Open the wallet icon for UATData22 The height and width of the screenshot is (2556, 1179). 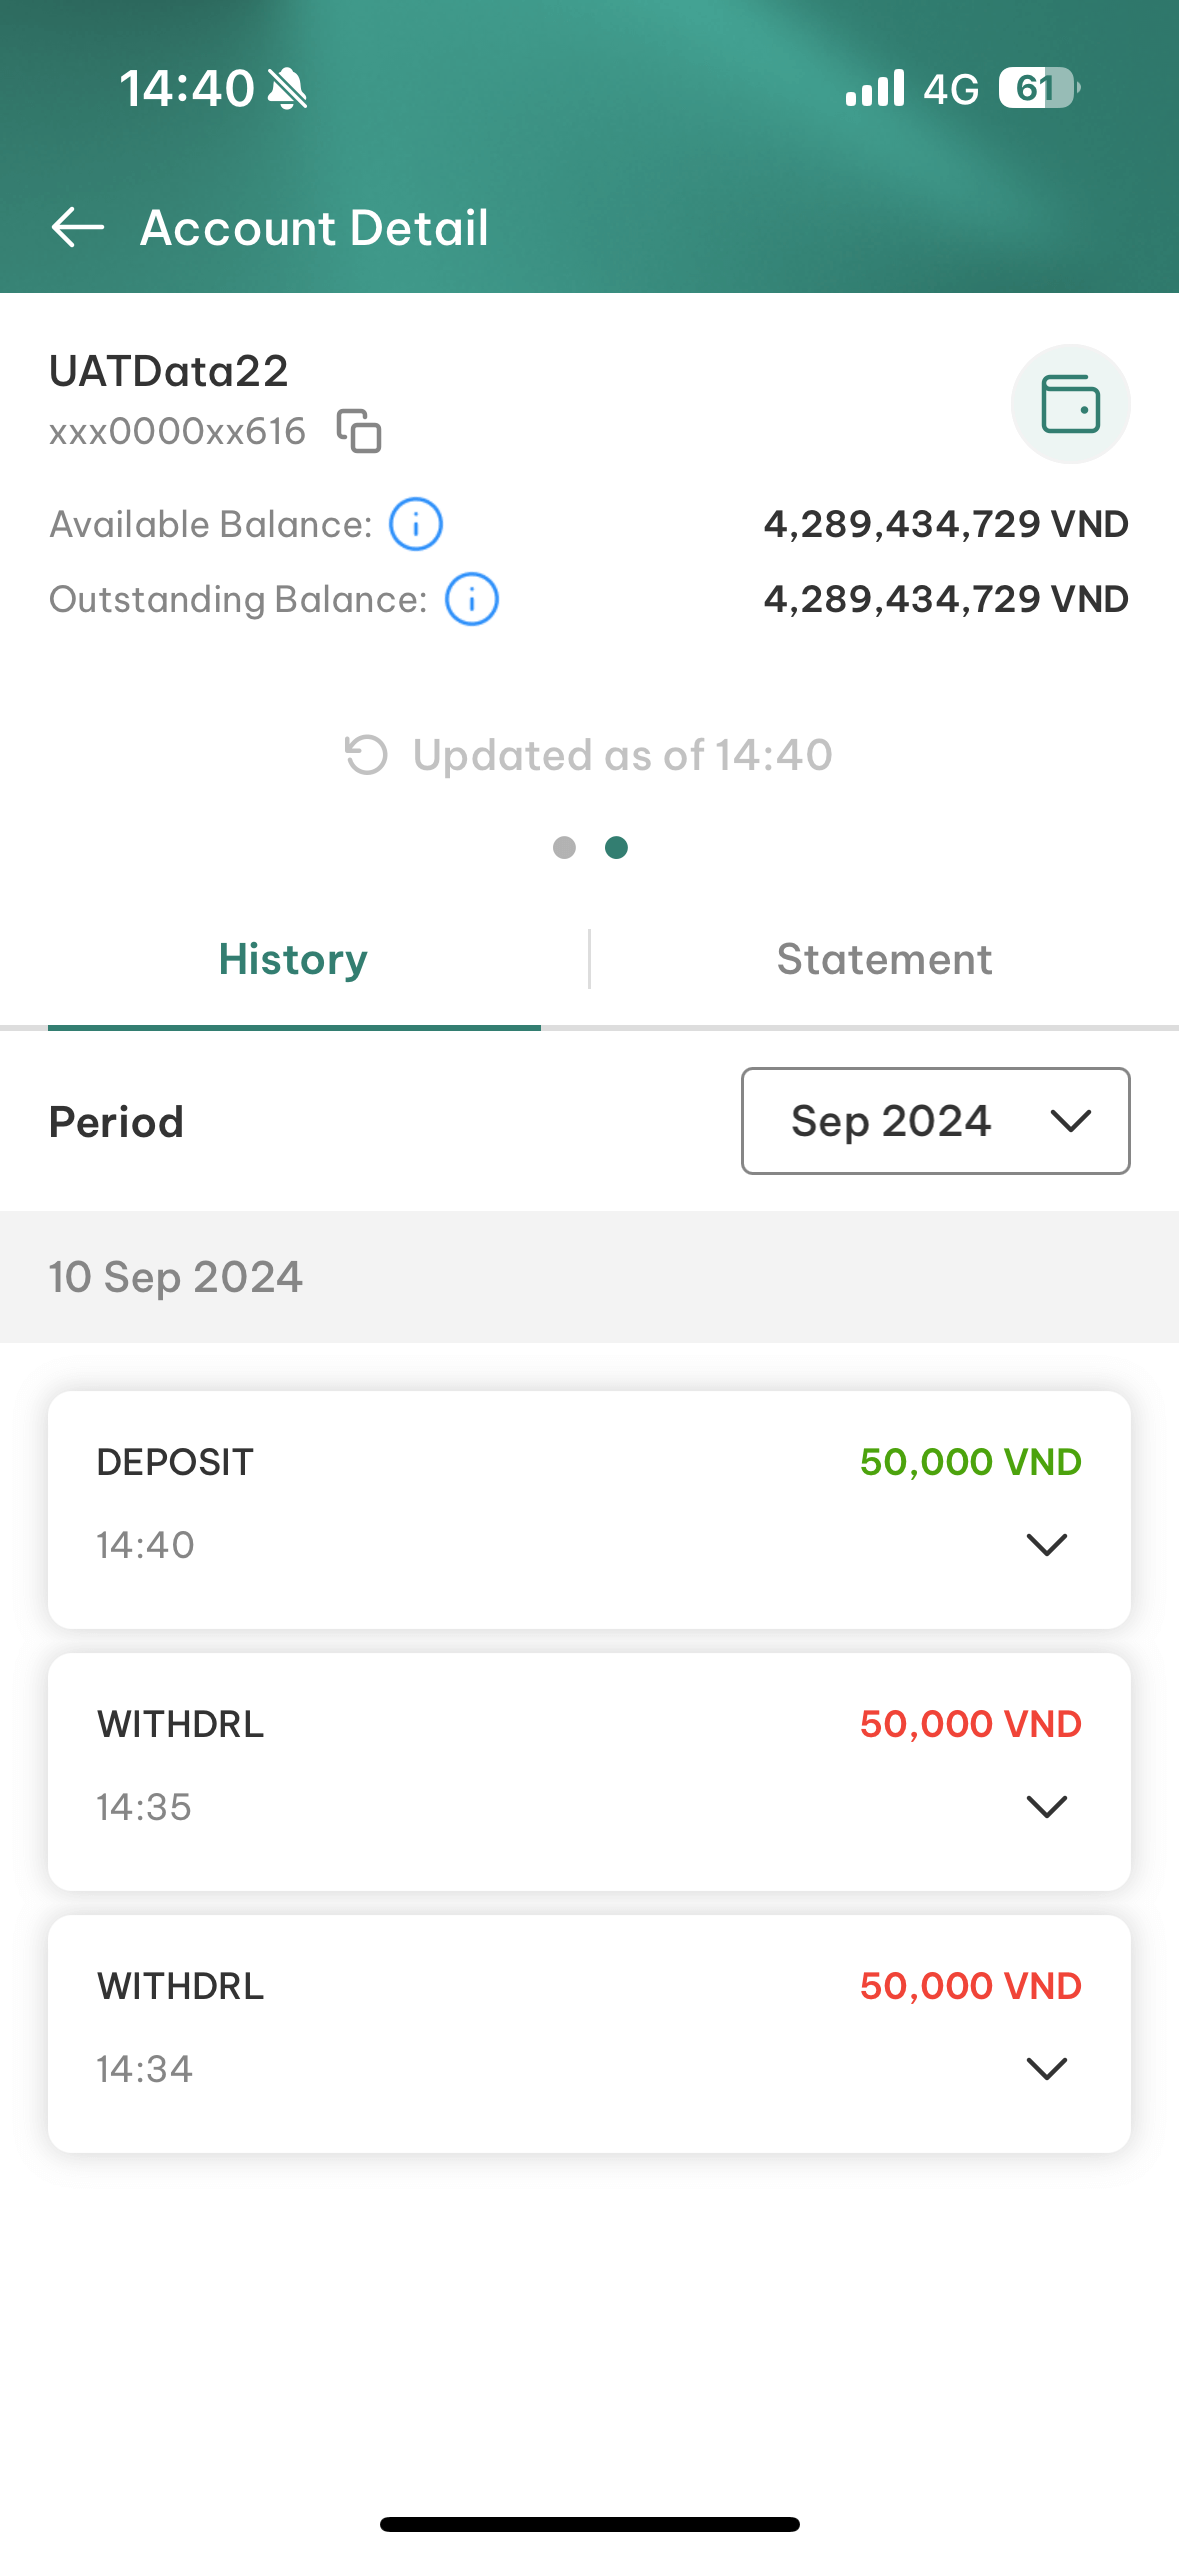[x=1070, y=404]
